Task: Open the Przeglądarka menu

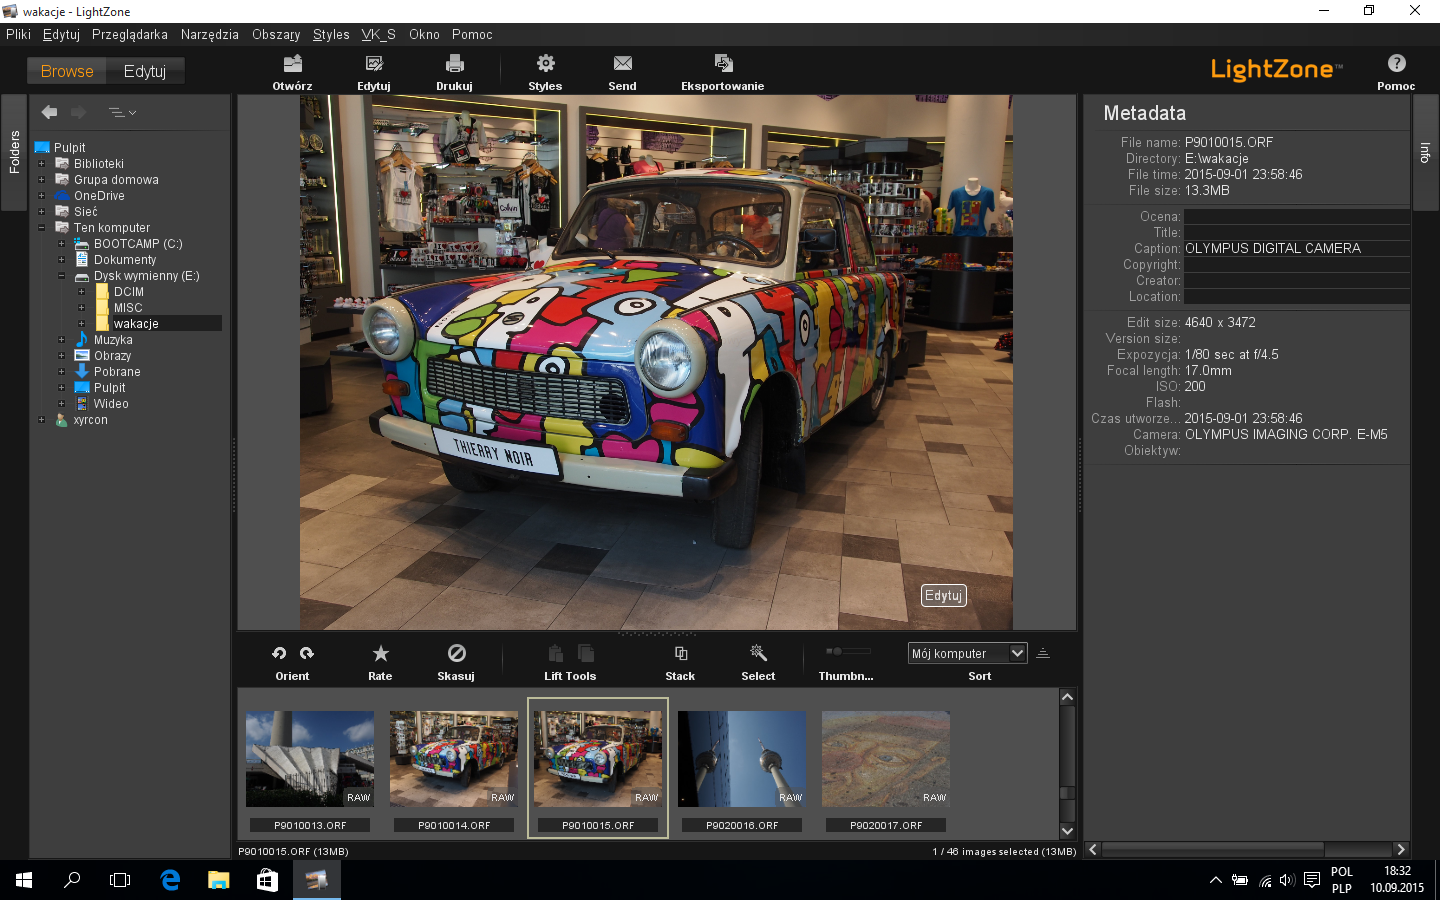Action: pyautogui.click(x=130, y=34)
